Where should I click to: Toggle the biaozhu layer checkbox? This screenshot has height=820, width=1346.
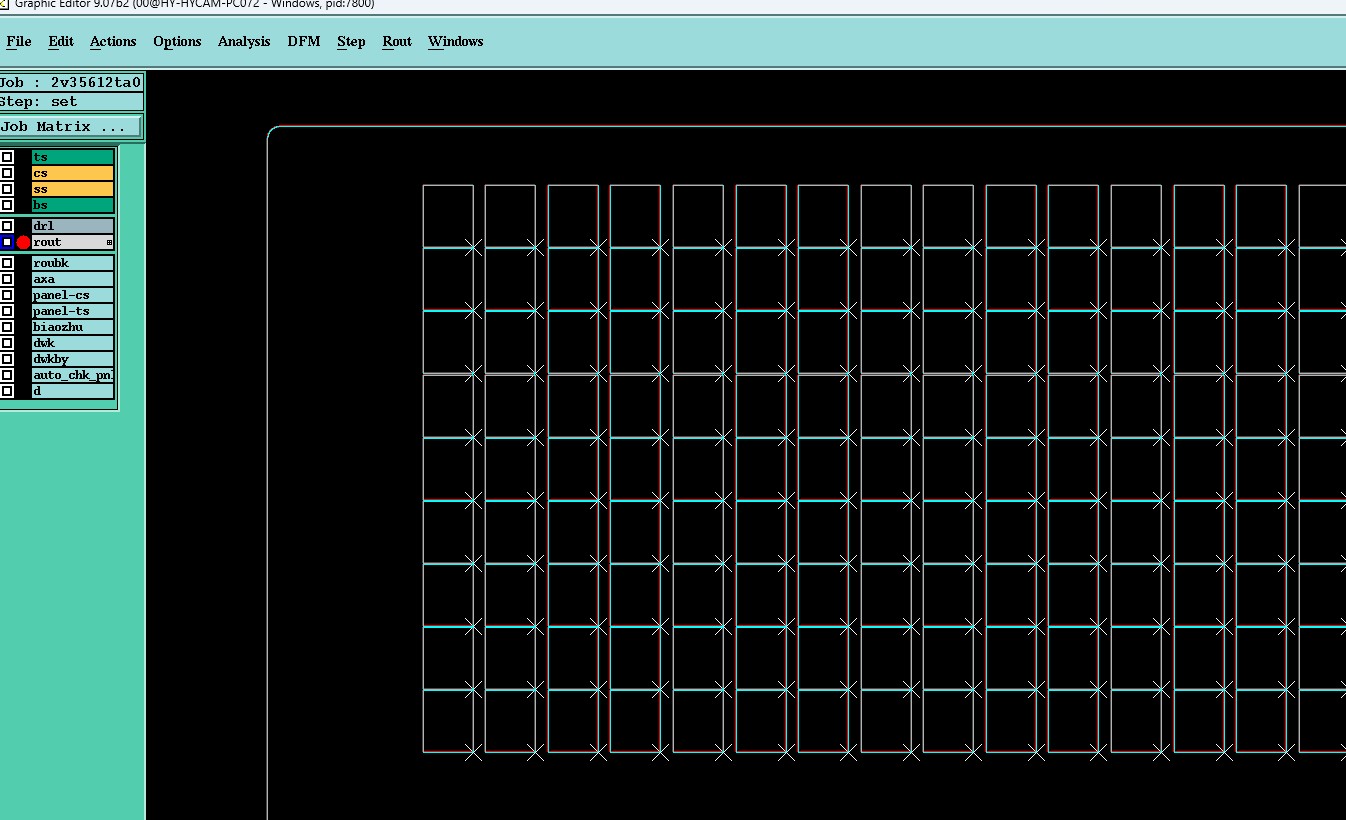[7, 327]
